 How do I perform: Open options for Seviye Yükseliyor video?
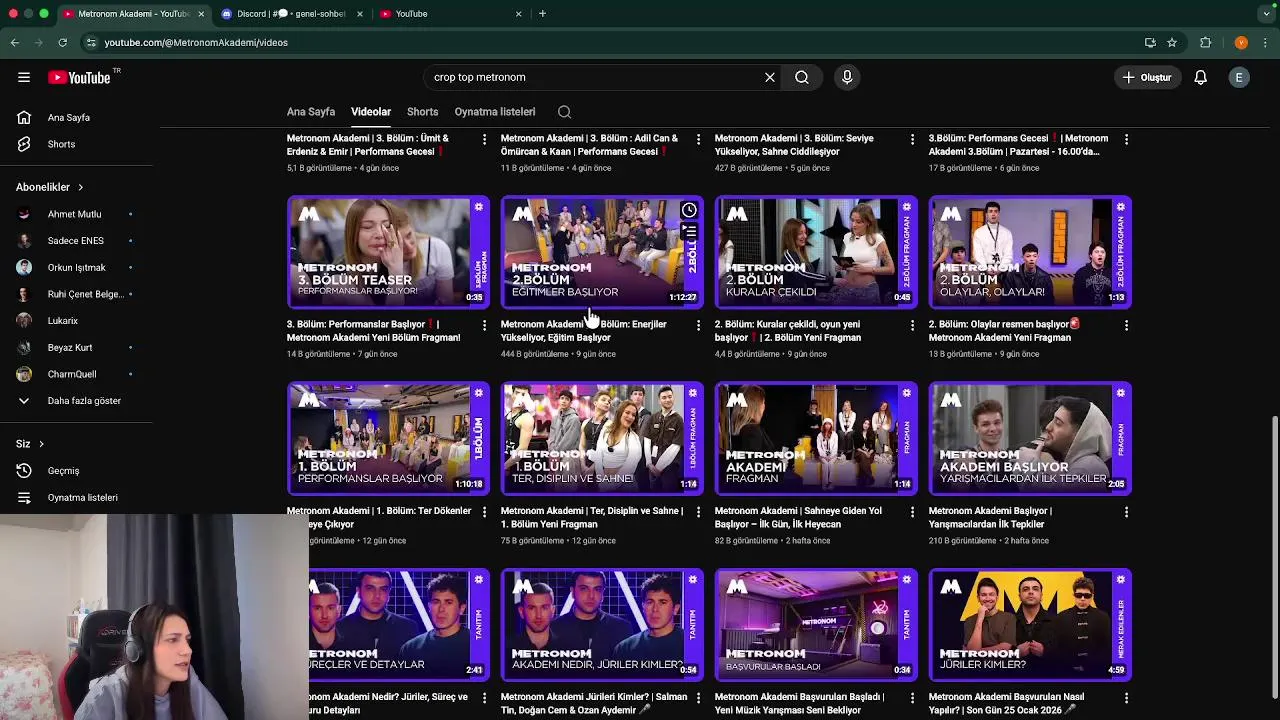point(912,139)
